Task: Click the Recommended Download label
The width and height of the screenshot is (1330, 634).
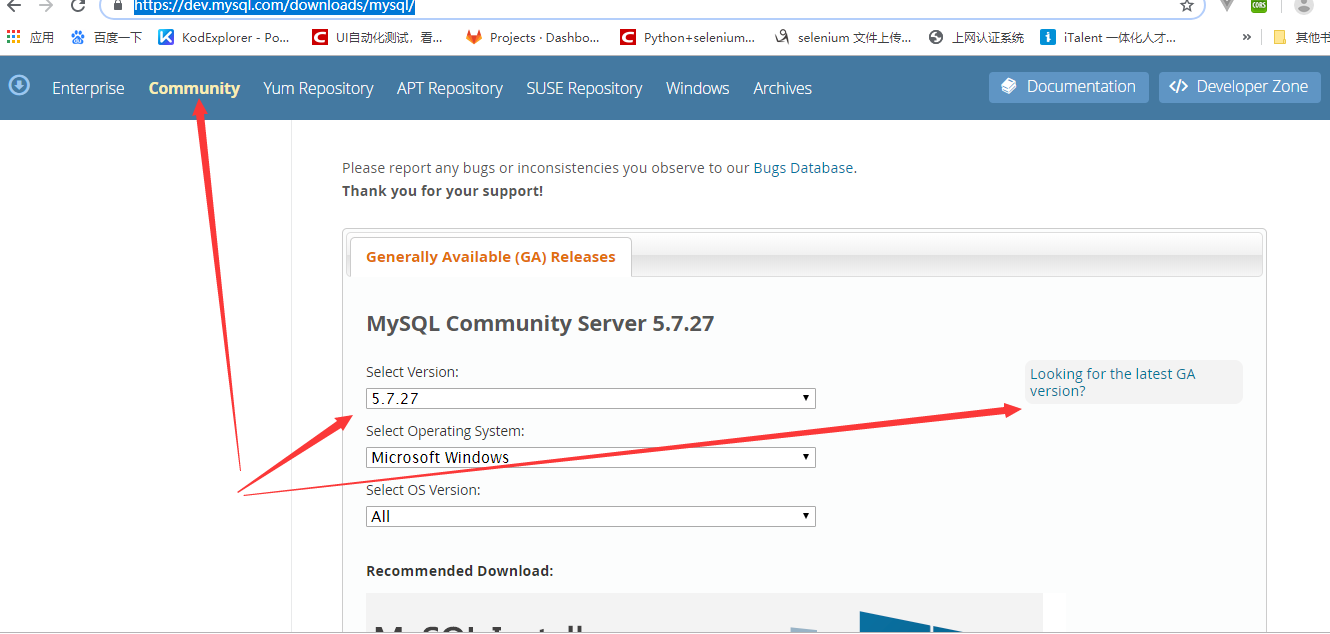Action: coord(460,571)
